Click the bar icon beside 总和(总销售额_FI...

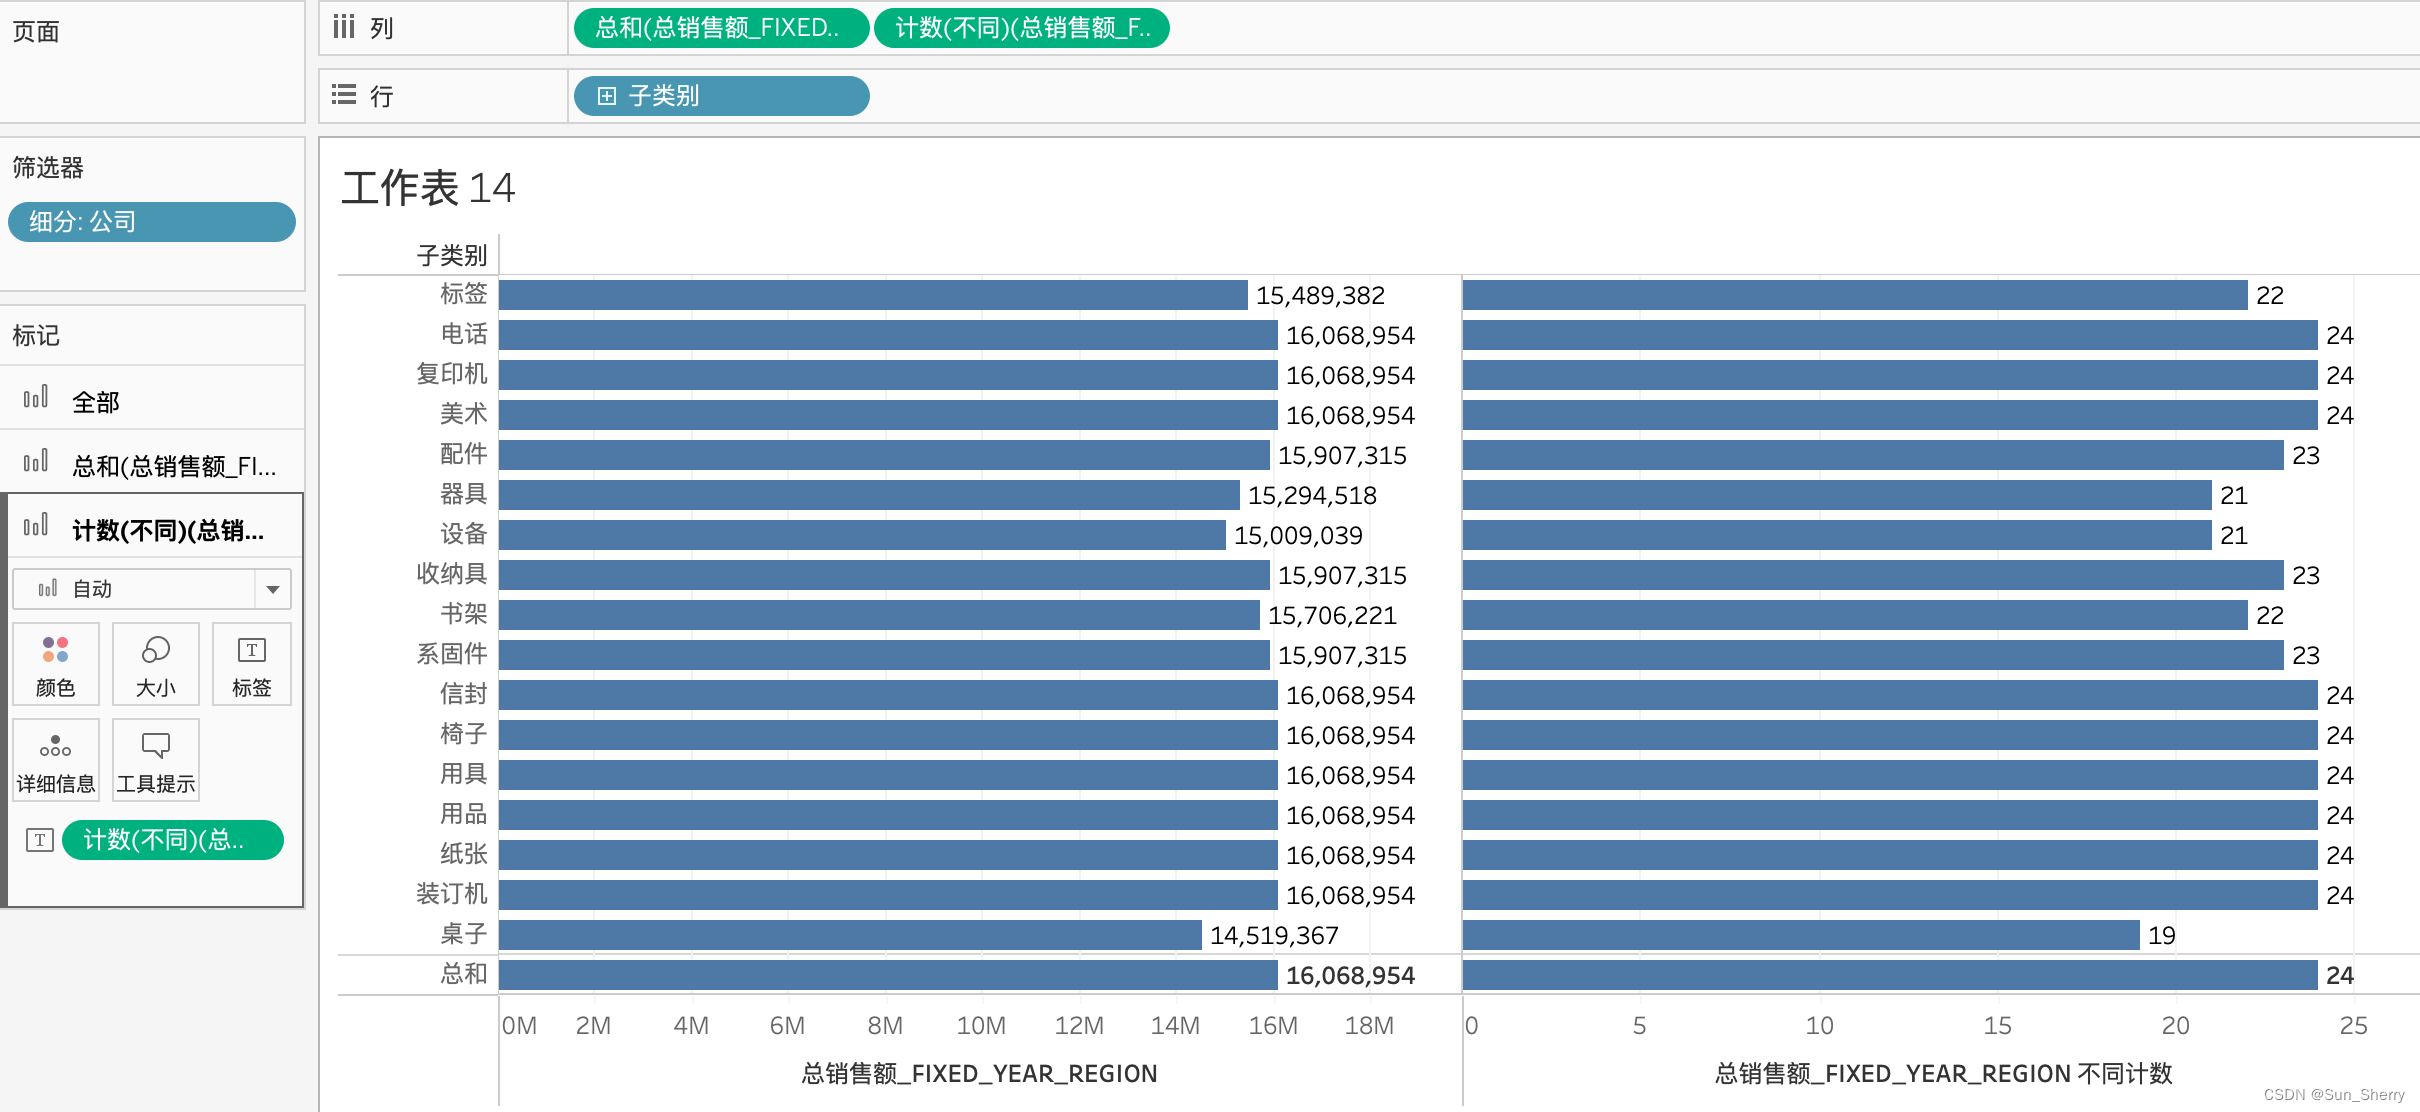(36, 463)
